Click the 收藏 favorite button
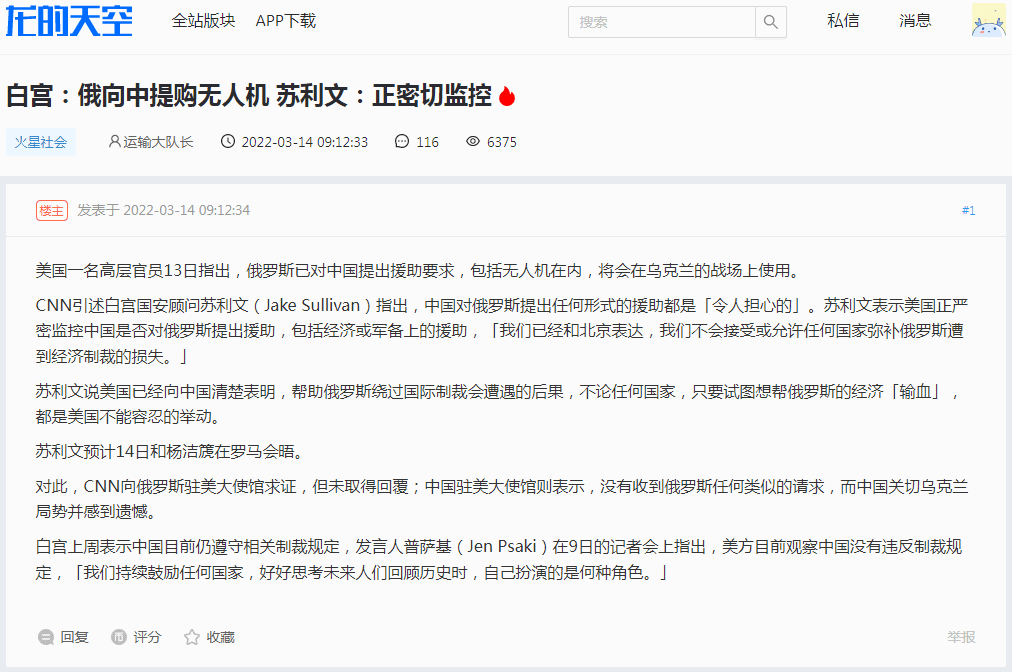 coord(209,637)
